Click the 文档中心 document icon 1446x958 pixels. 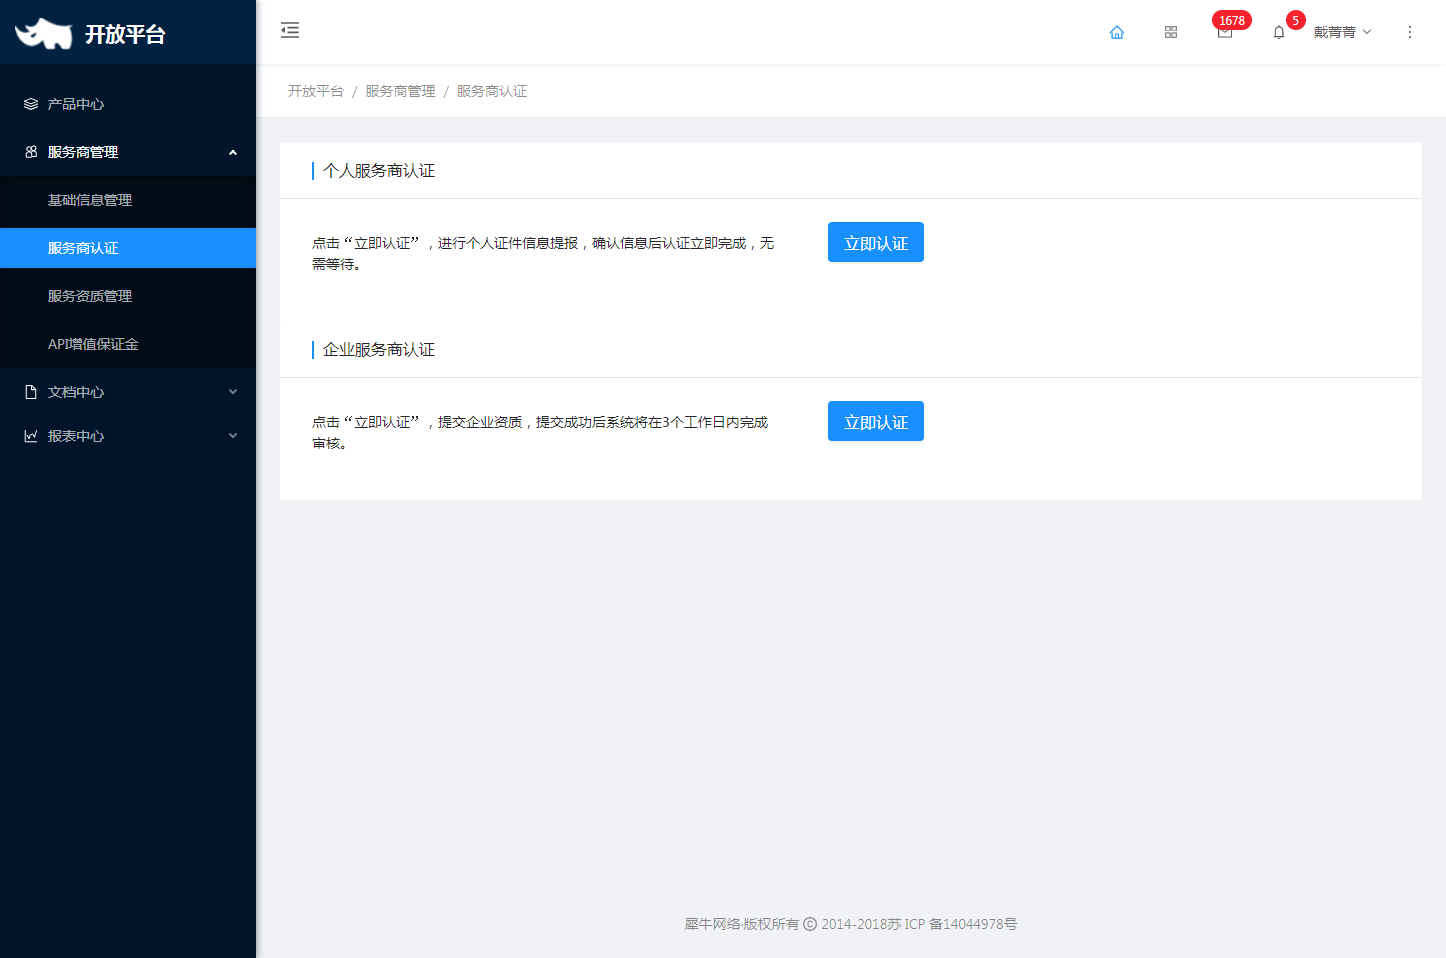point(31,392)
